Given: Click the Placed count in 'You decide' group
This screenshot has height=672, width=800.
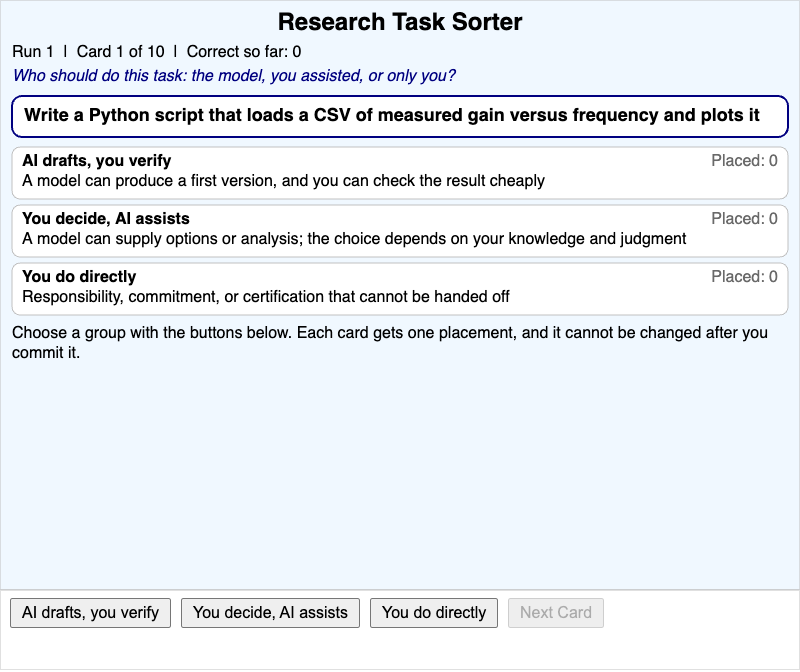Looking at the screenshot, I should pyautogui.click(x=744, y=218).
